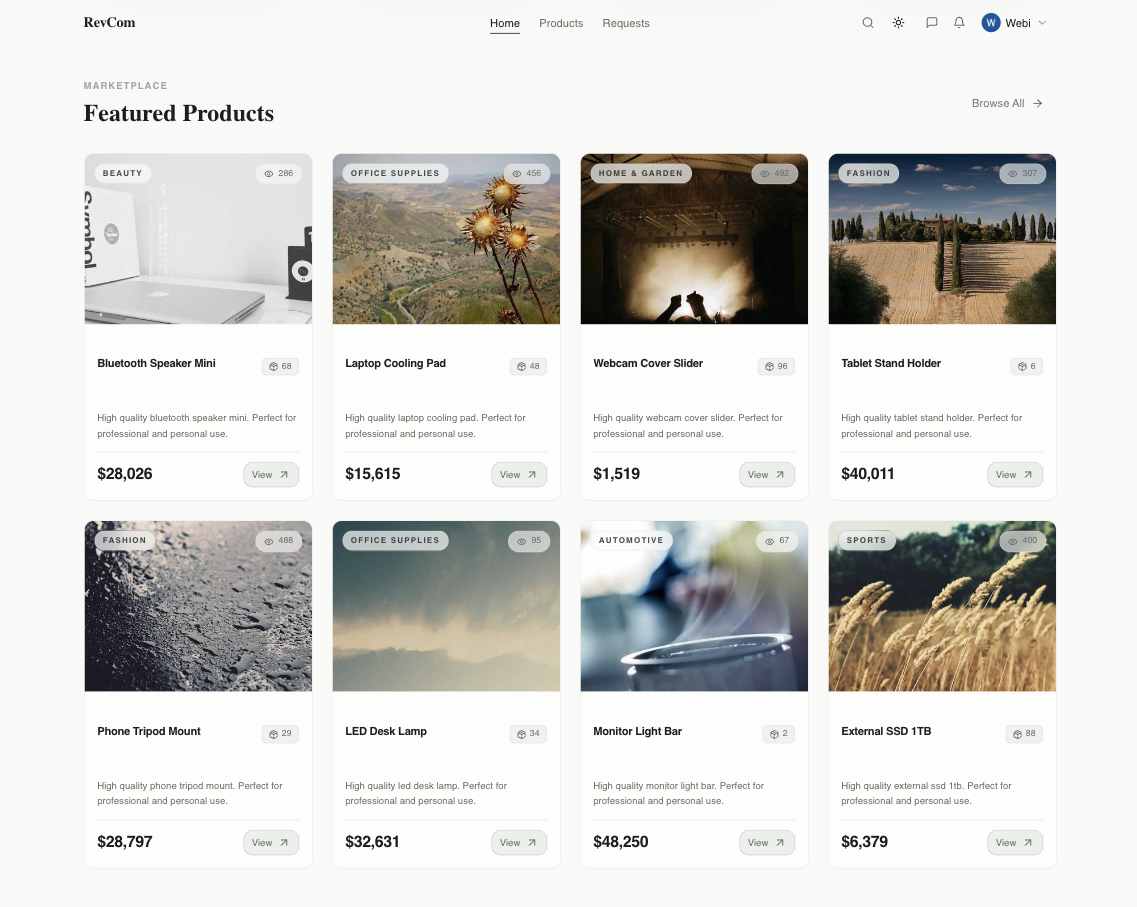1137x907 pixels.
Task: Go to the Products tab
Action: 560,23
